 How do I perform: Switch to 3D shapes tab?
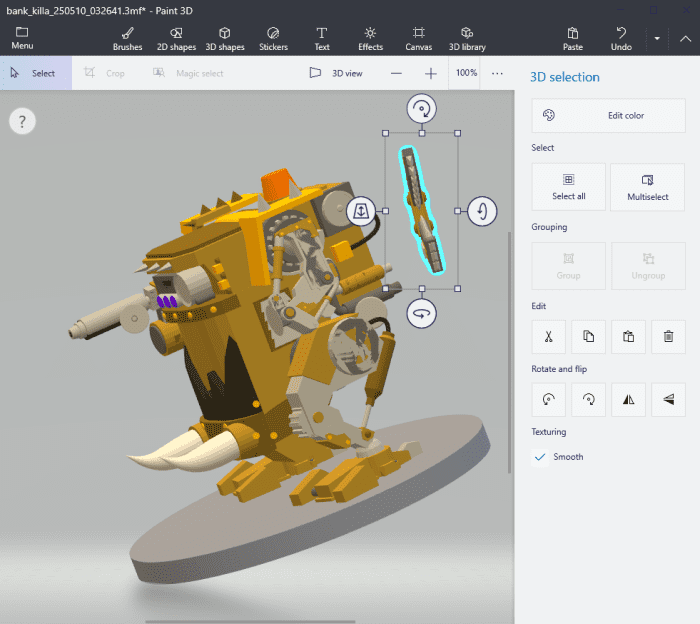point(225,39)
